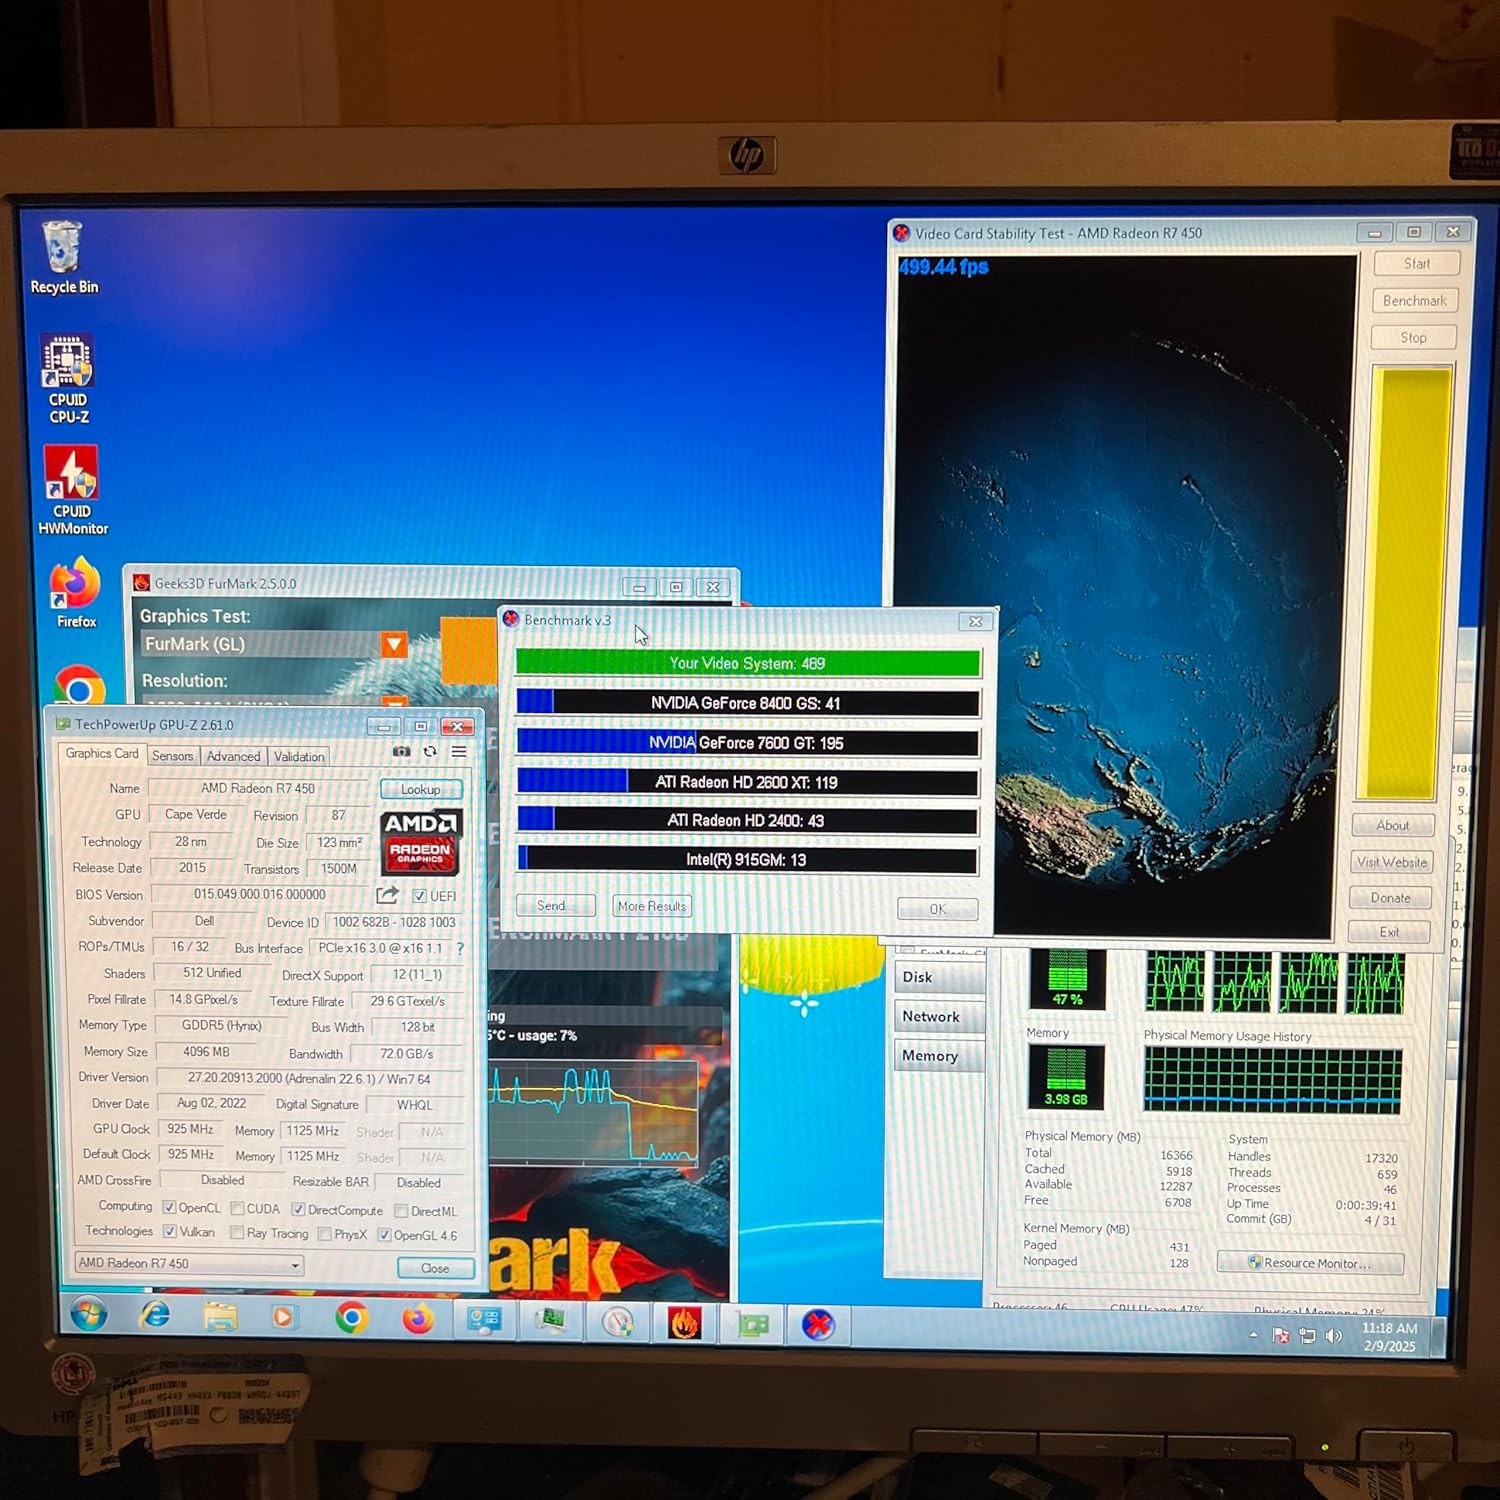This screenshot has width=1500, height=1500.
Task: Expand the AMD Radeon R7 450 GPU dropdown
Action: click(295, 1265)
